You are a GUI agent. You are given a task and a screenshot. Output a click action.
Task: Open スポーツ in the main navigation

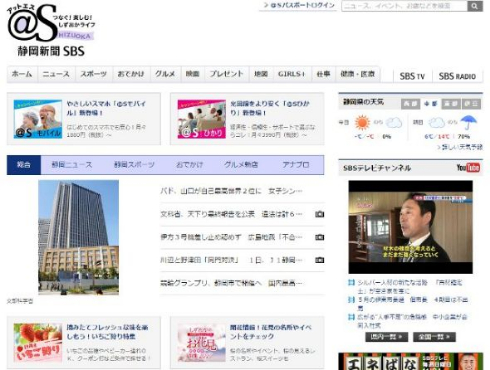point(94,74)
